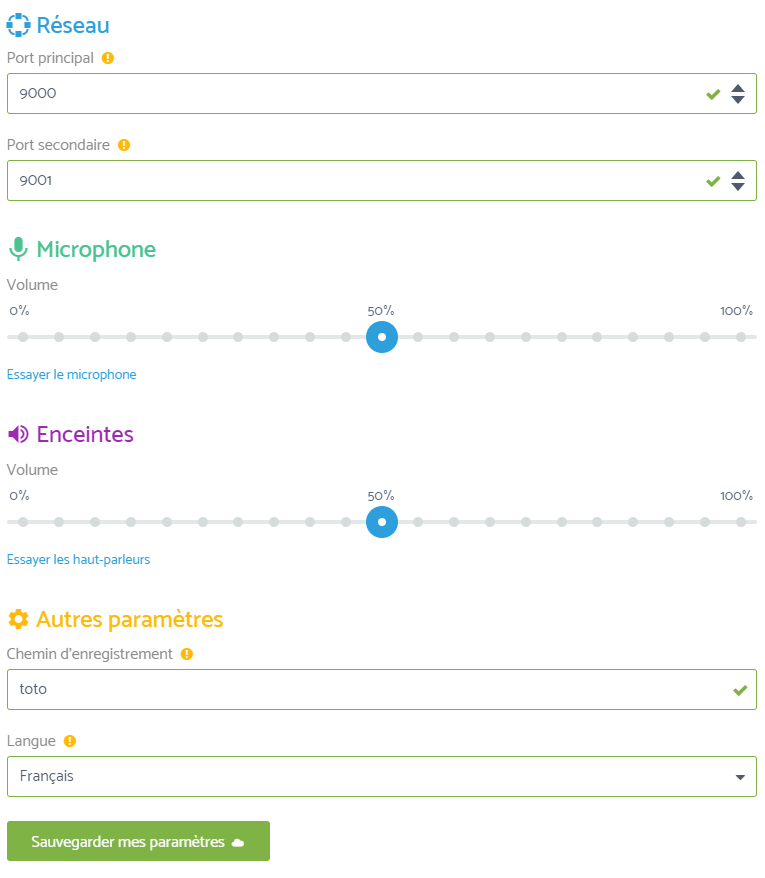Click the Autres paramètres heading
Image resolution: width=765 pixels, height=878 pixels.
tap(130, 620)
